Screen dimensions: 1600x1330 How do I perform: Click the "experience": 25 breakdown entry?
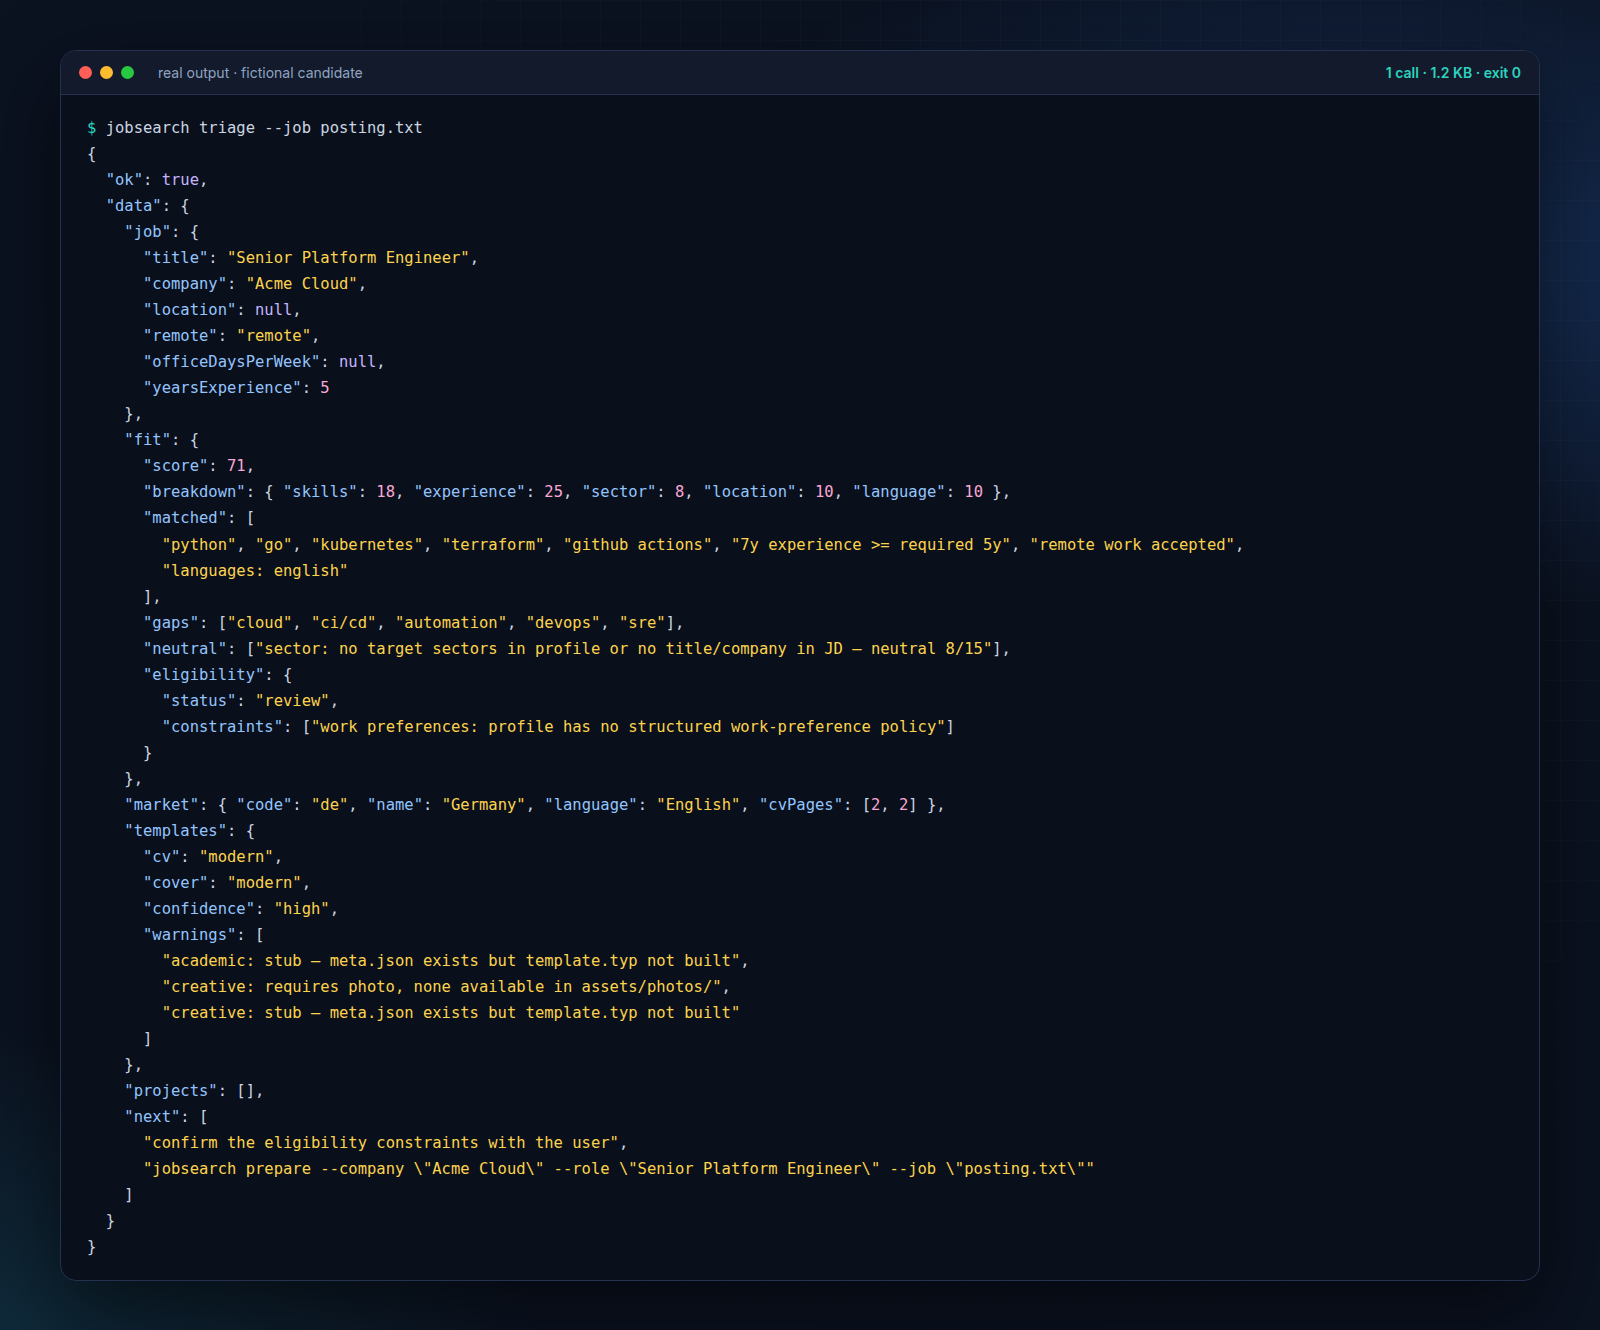coord(488,492)
